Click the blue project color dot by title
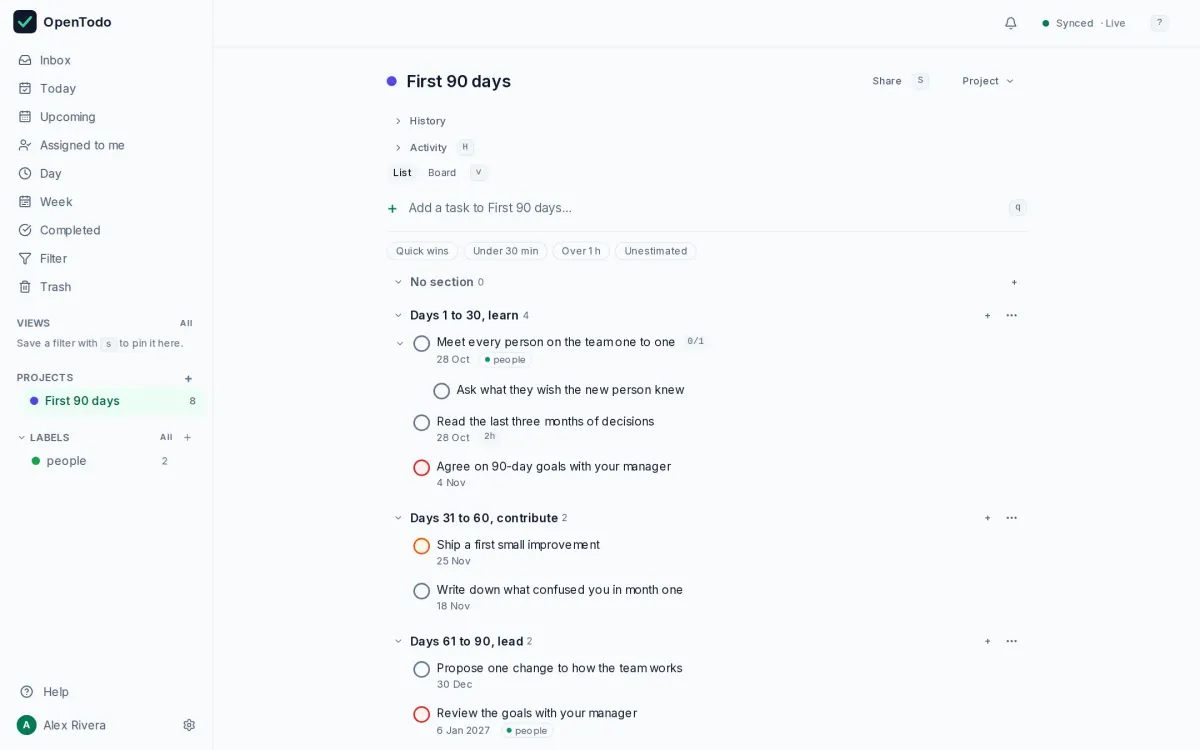This screenshot has height=750, width=1200. coord(392,82)
